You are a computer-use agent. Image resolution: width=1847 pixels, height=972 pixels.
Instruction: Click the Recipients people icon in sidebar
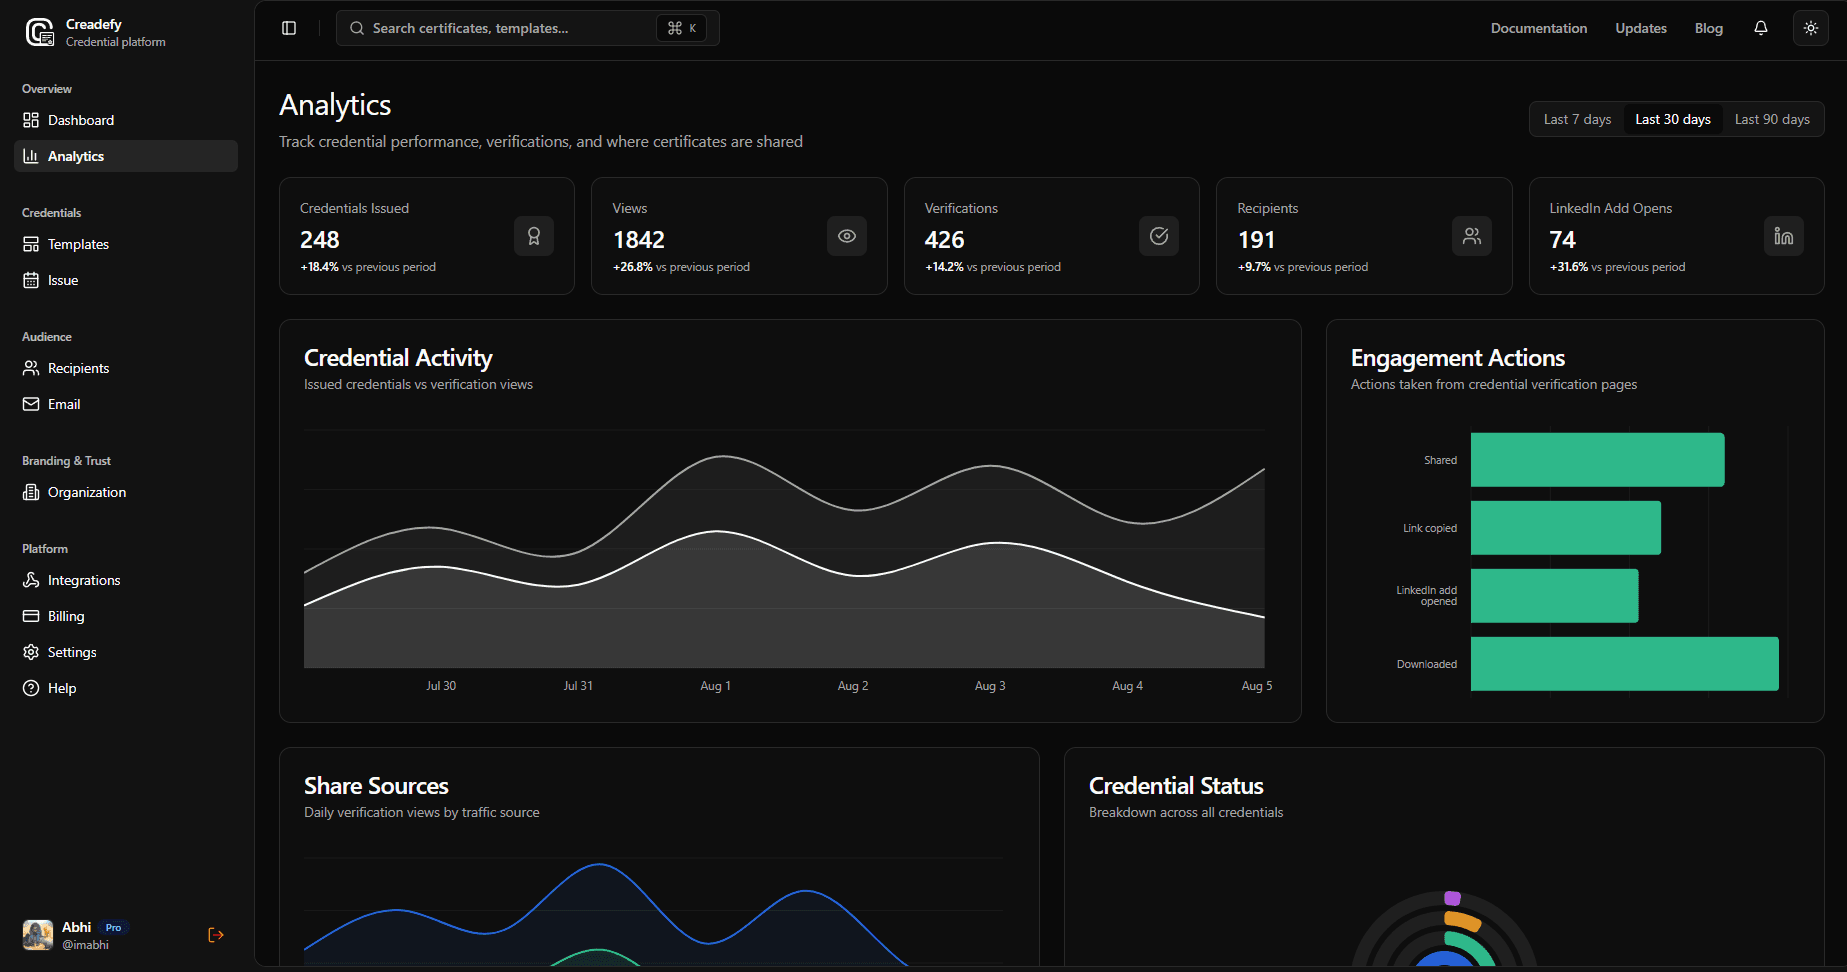(x=31, y=368)
